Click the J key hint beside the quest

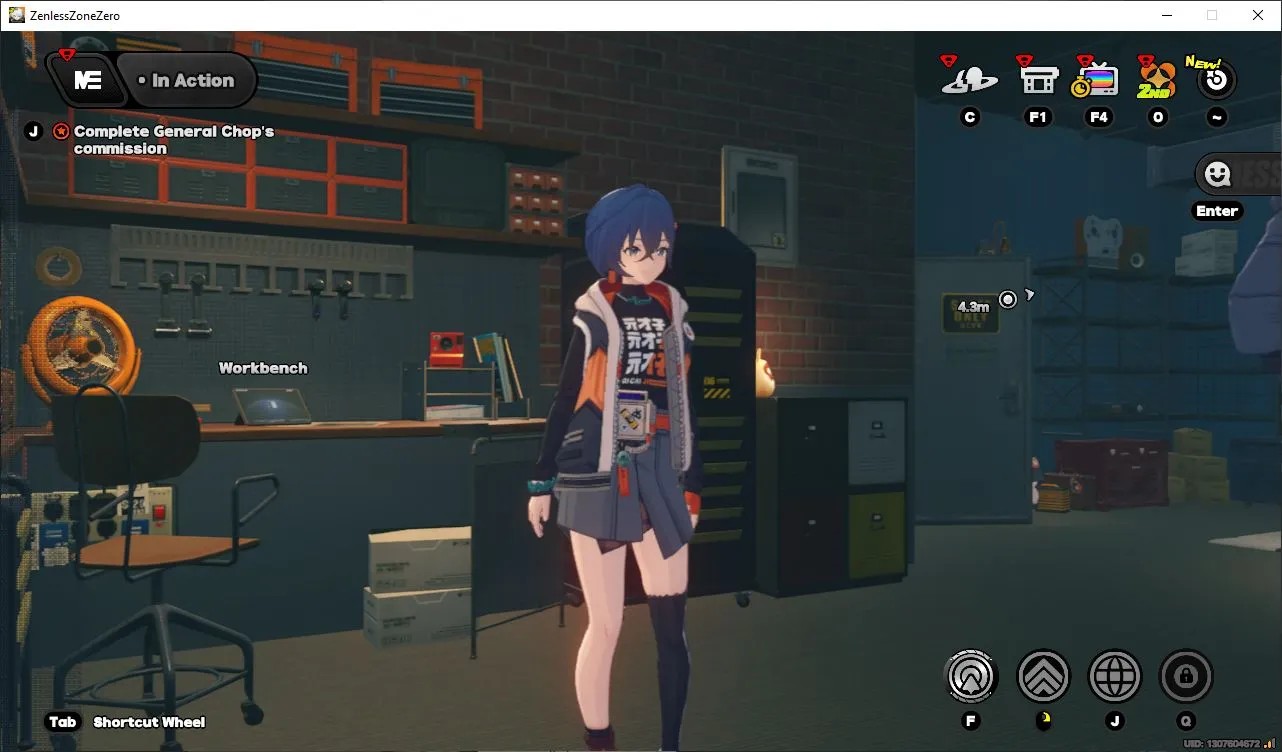[x=34, y=131]
